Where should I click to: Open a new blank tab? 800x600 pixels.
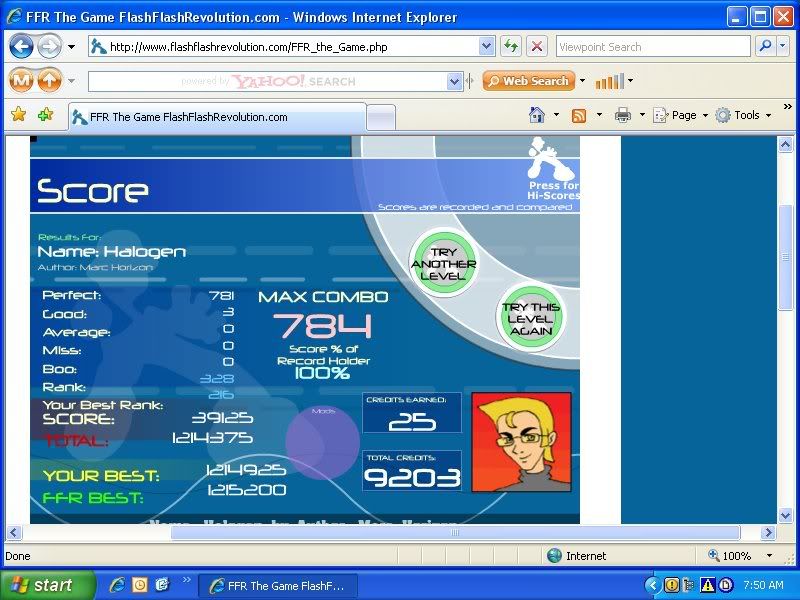[x=380, y=117]
